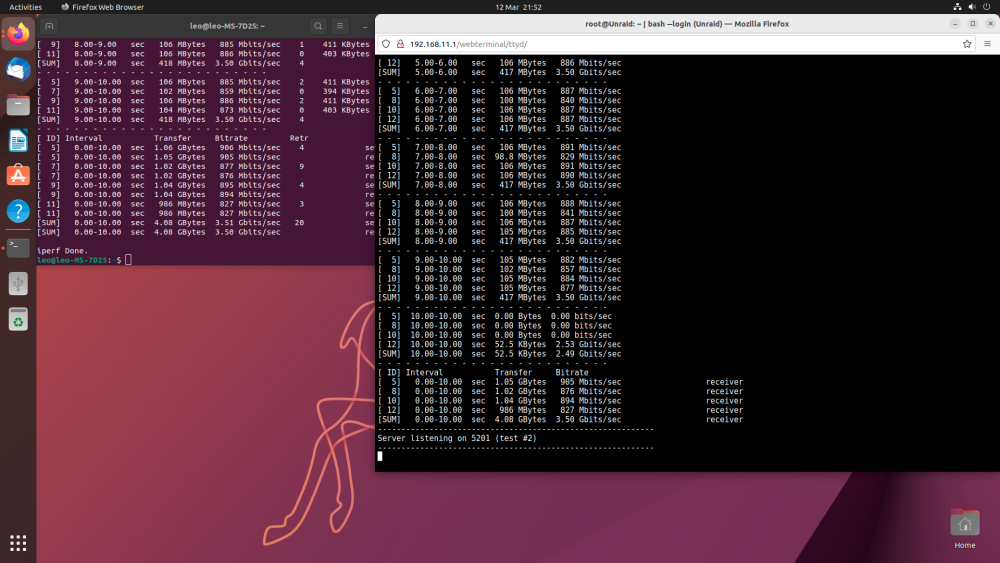Click '2.53 Gbits/sec' value in web terminal
Screen dimensions: 1000x563
[x=588, y=344]
